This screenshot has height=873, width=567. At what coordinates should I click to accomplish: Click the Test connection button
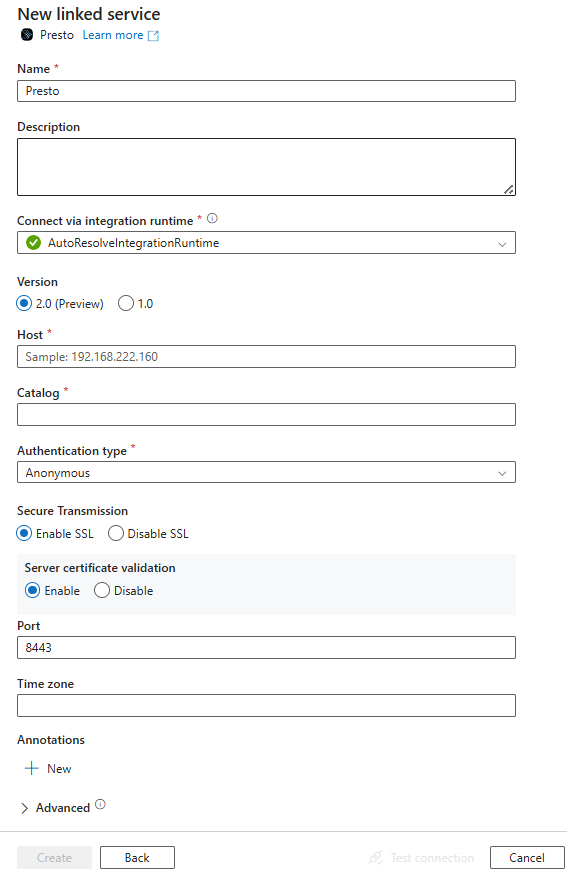click(x=422, y=857)
